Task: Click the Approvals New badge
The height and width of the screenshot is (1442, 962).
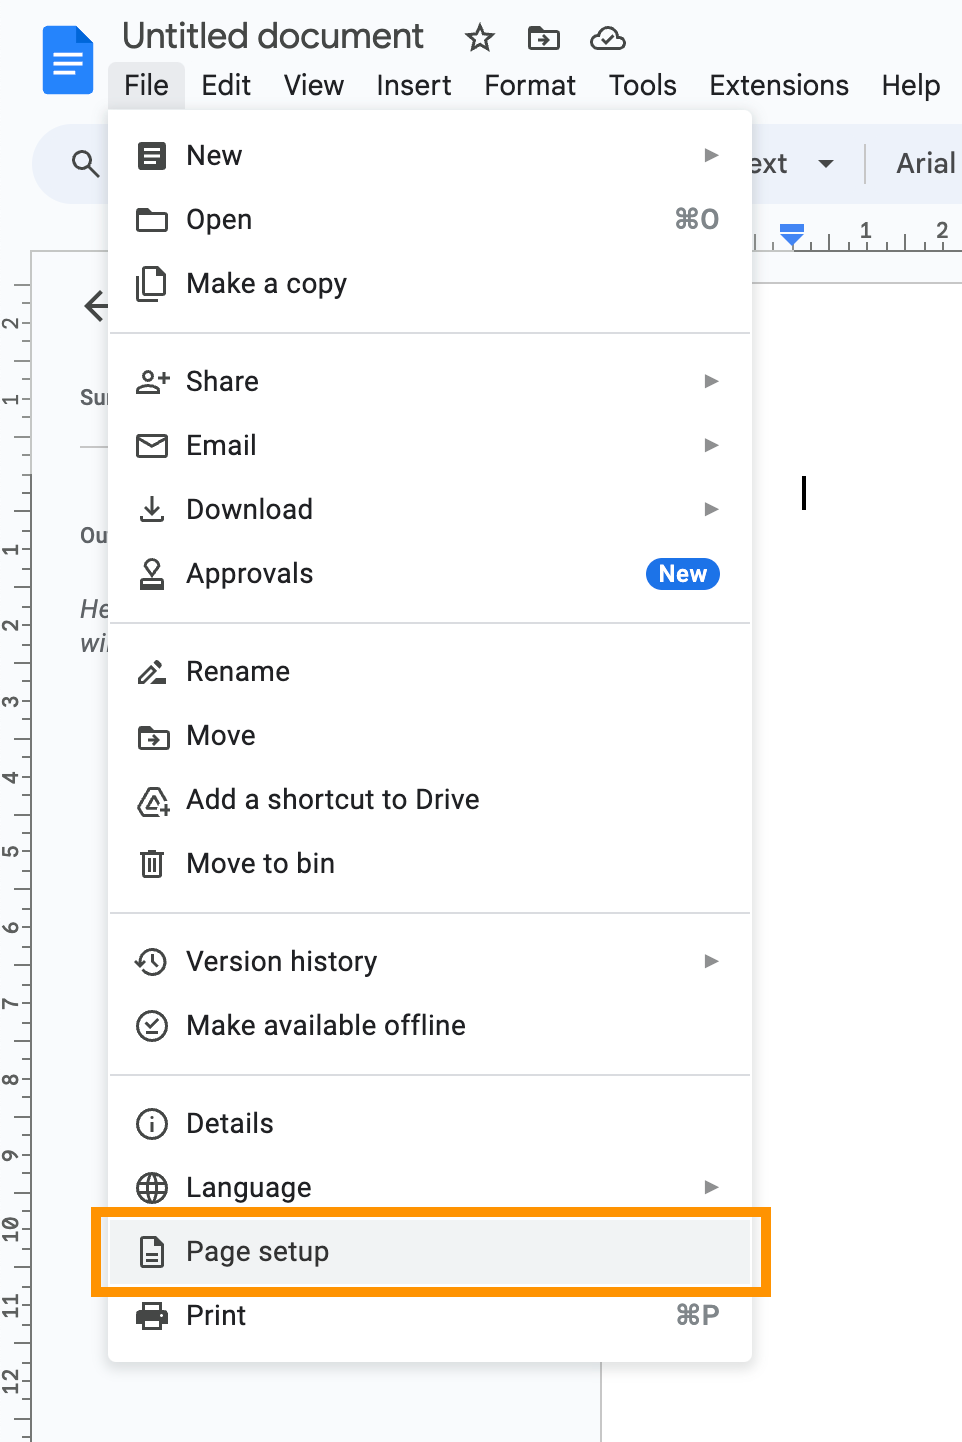Action: point(683,574)
